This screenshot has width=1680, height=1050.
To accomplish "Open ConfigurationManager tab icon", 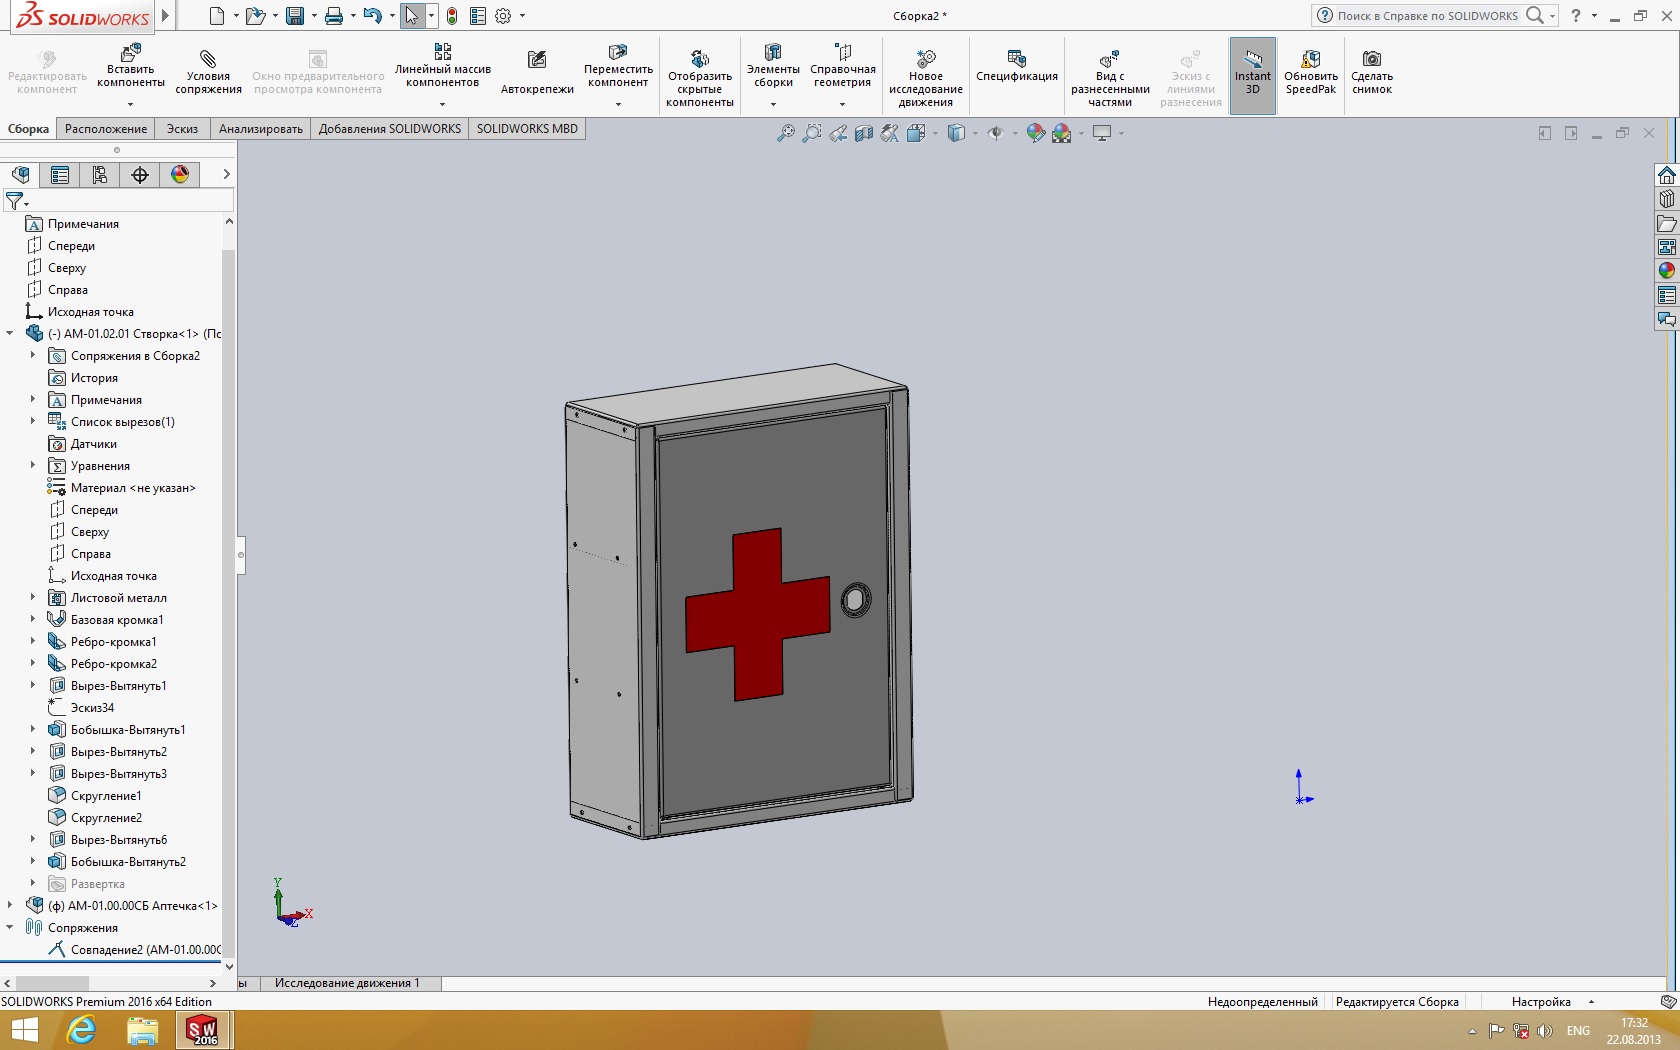I will coord(100,175).
